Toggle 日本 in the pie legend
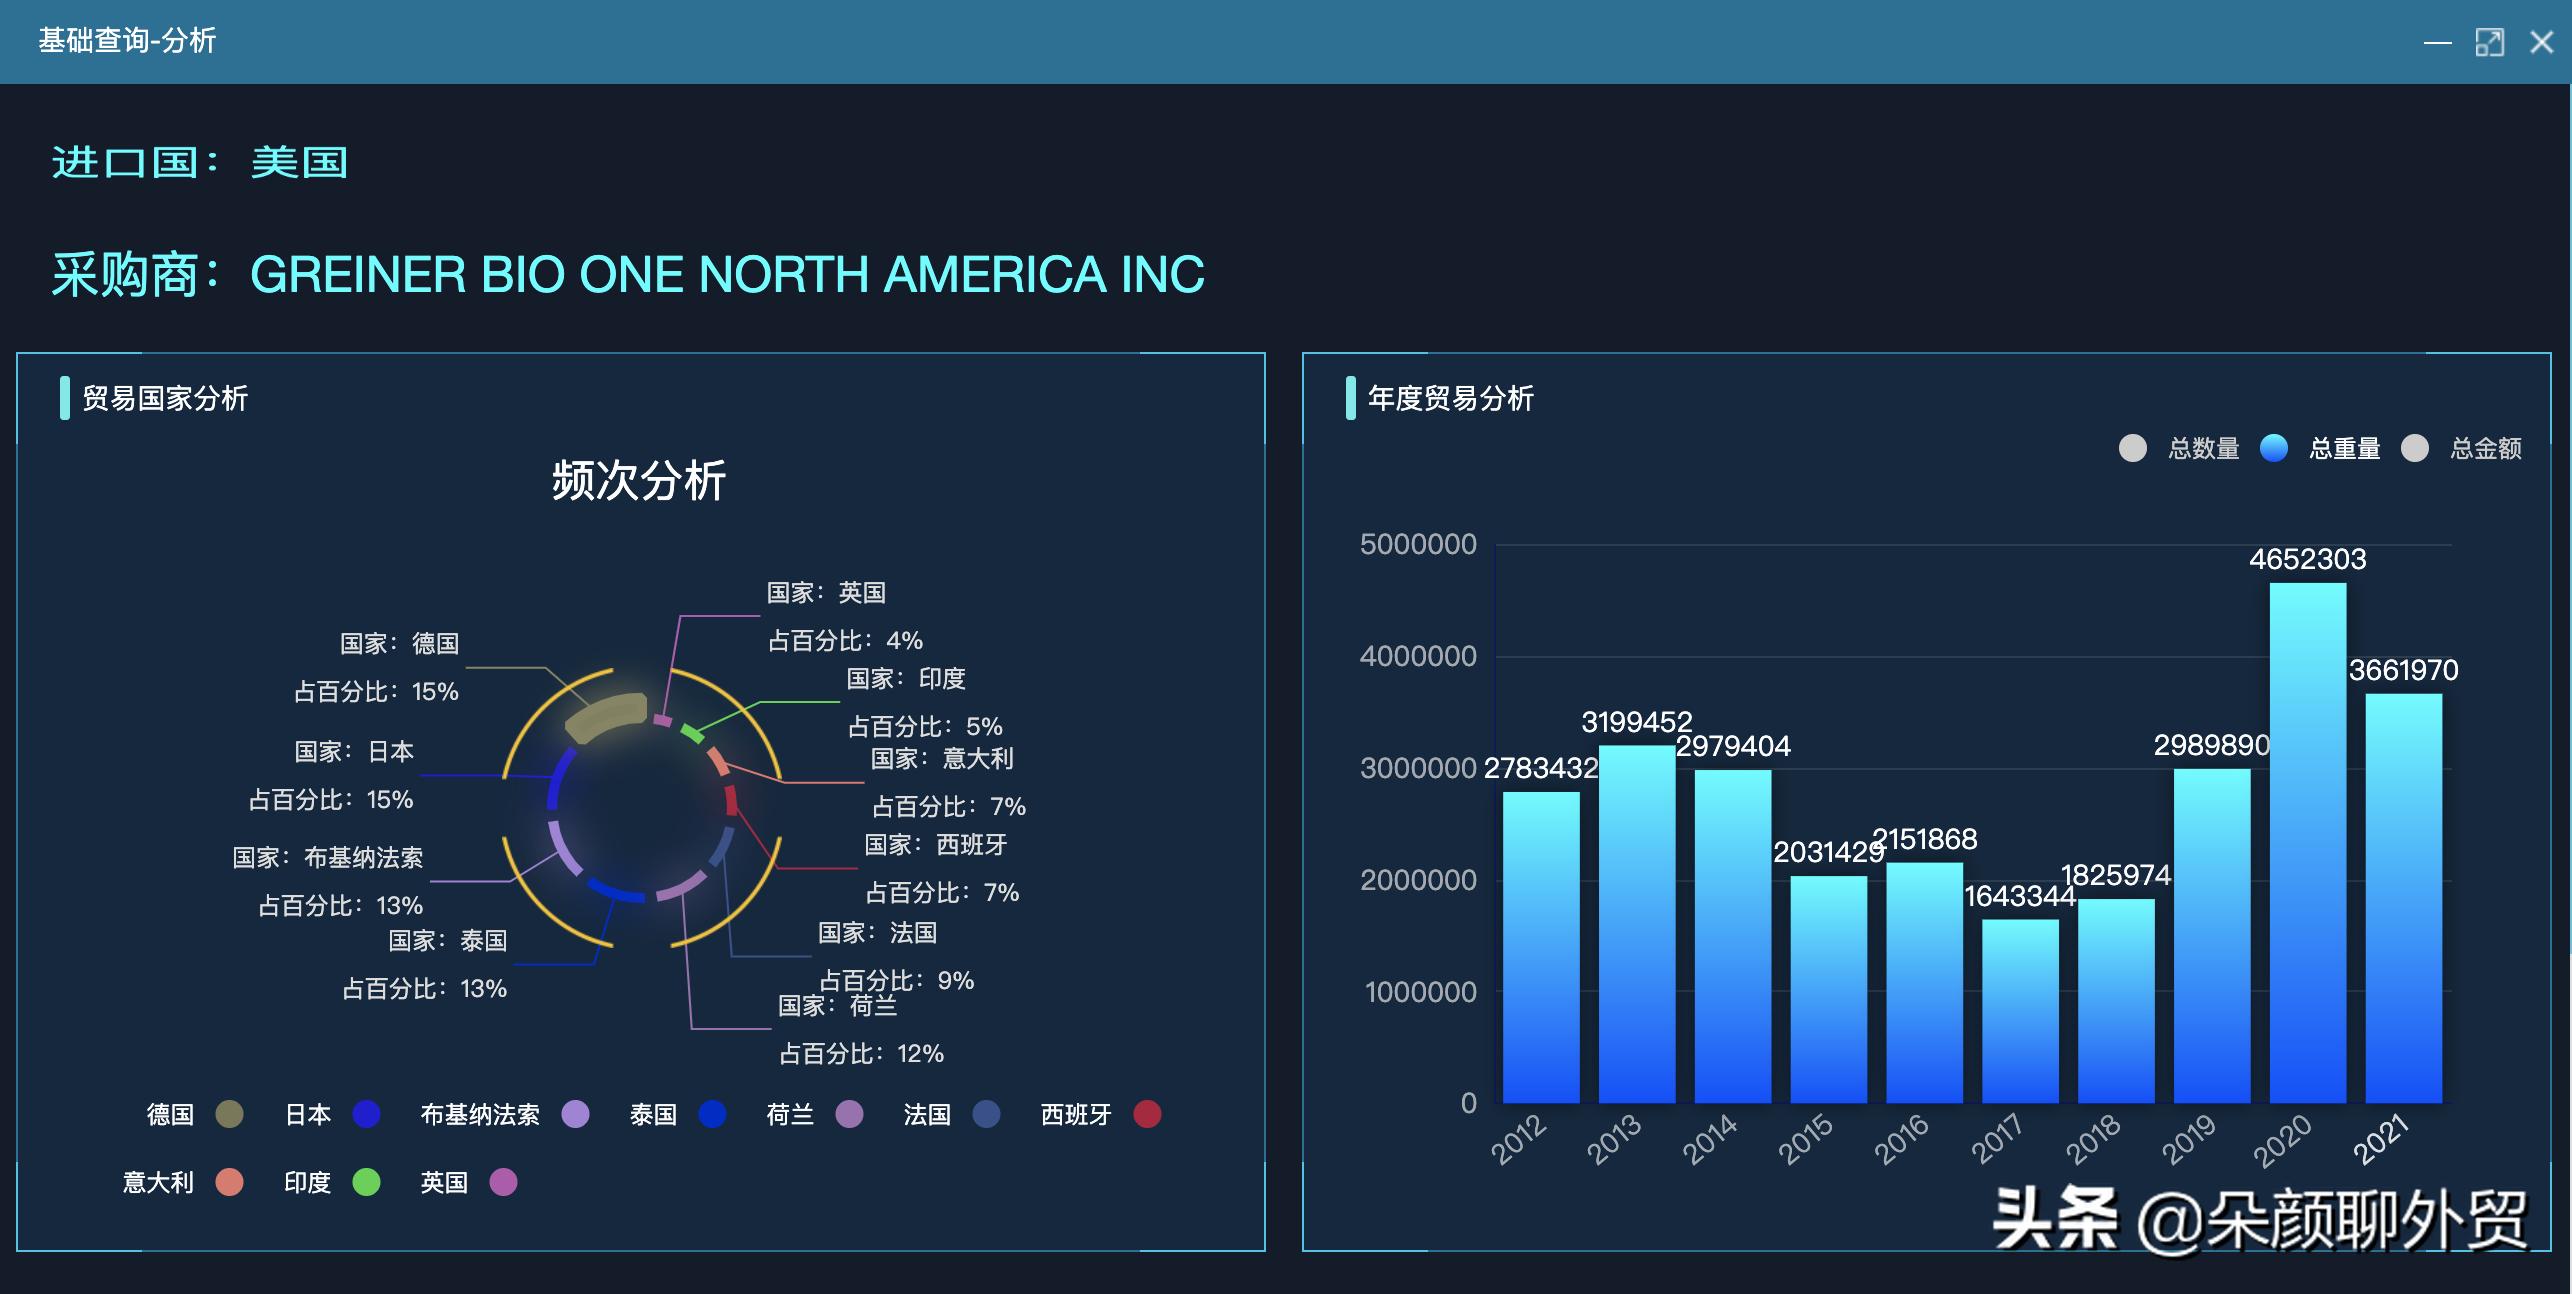 tap(366, 1114)
